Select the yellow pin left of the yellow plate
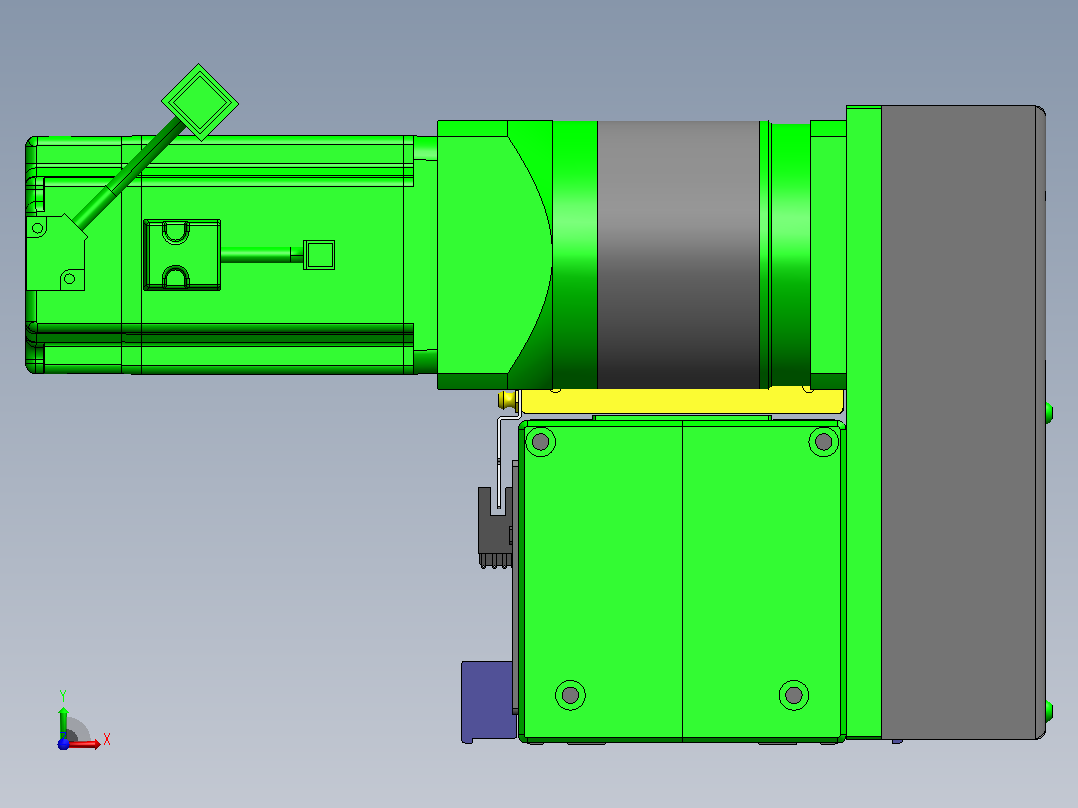Image resolution: width=1078 pixels, height=808 pixels. (507, 400)
